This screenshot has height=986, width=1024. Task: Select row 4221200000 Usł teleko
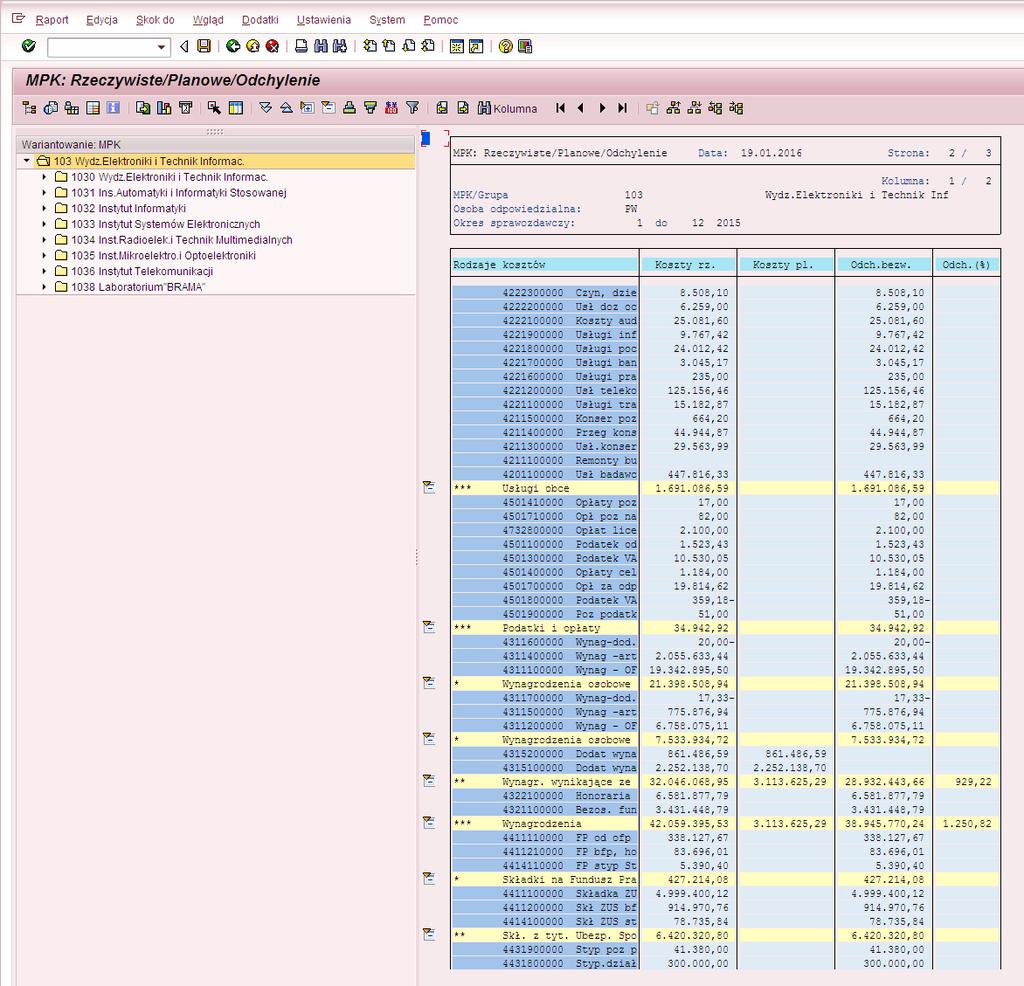(545, 390)
